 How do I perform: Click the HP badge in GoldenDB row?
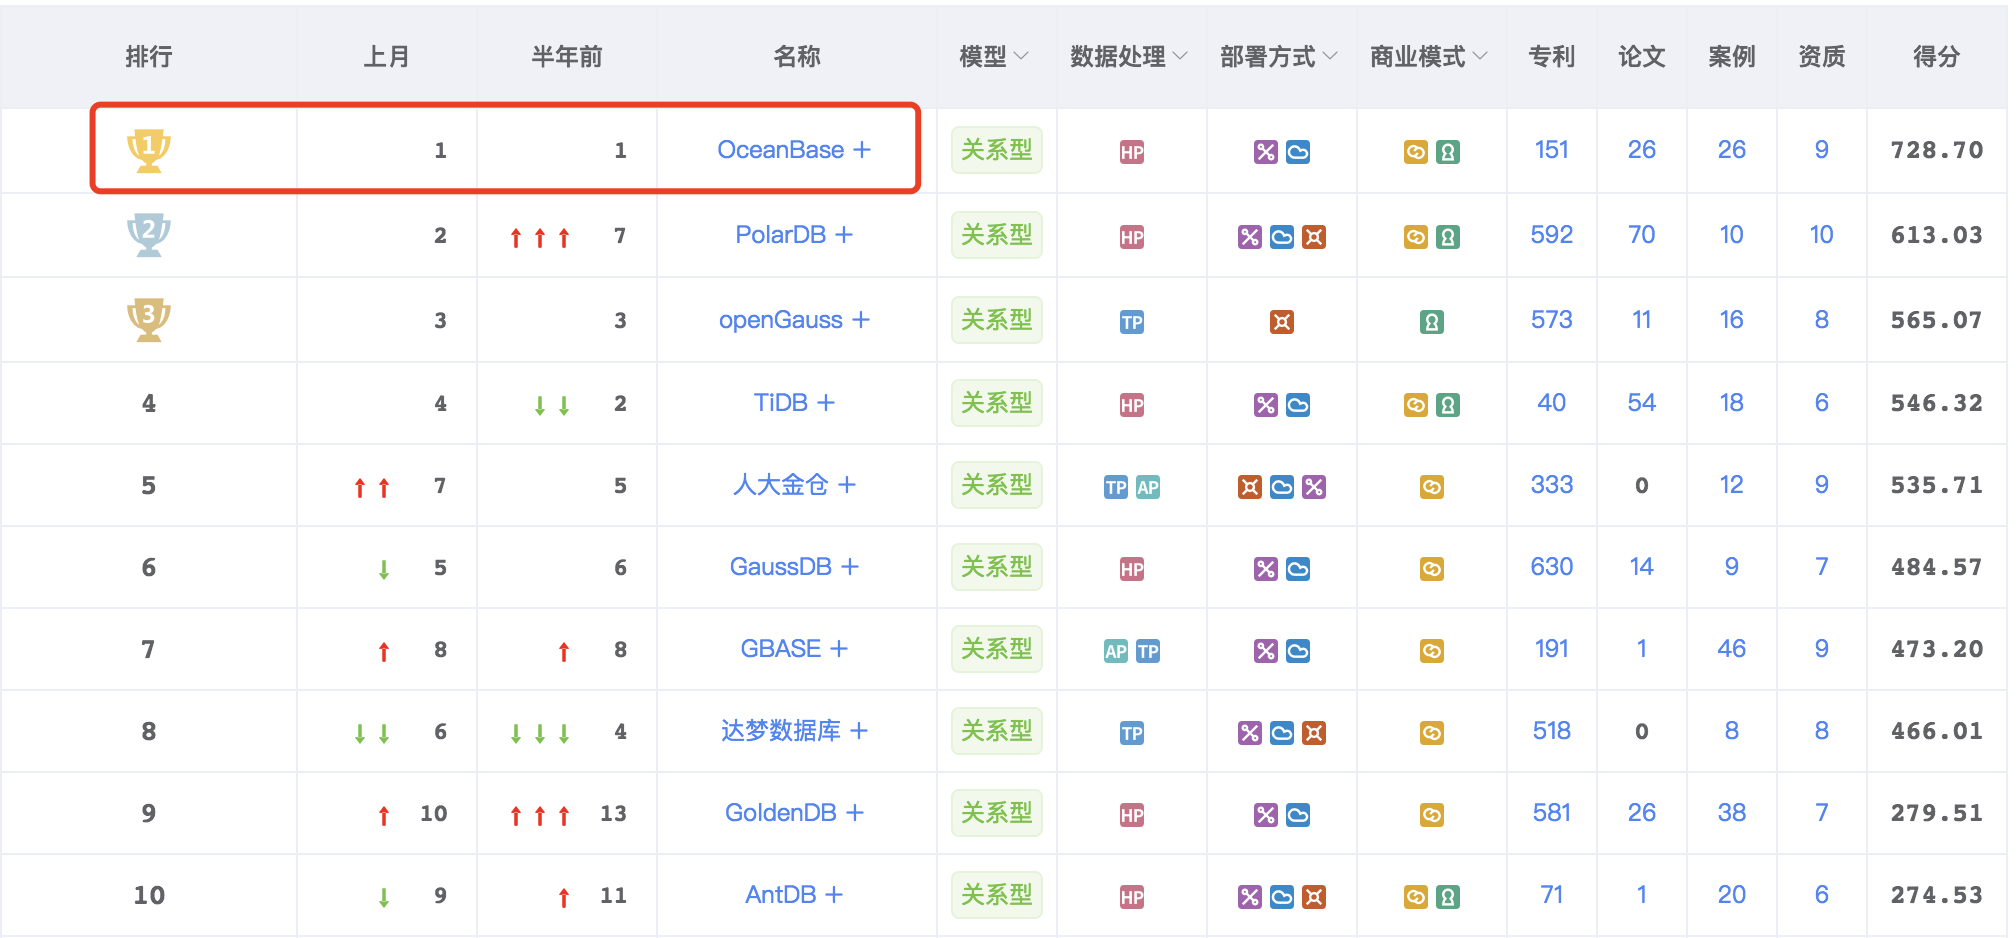point(1132,815)
